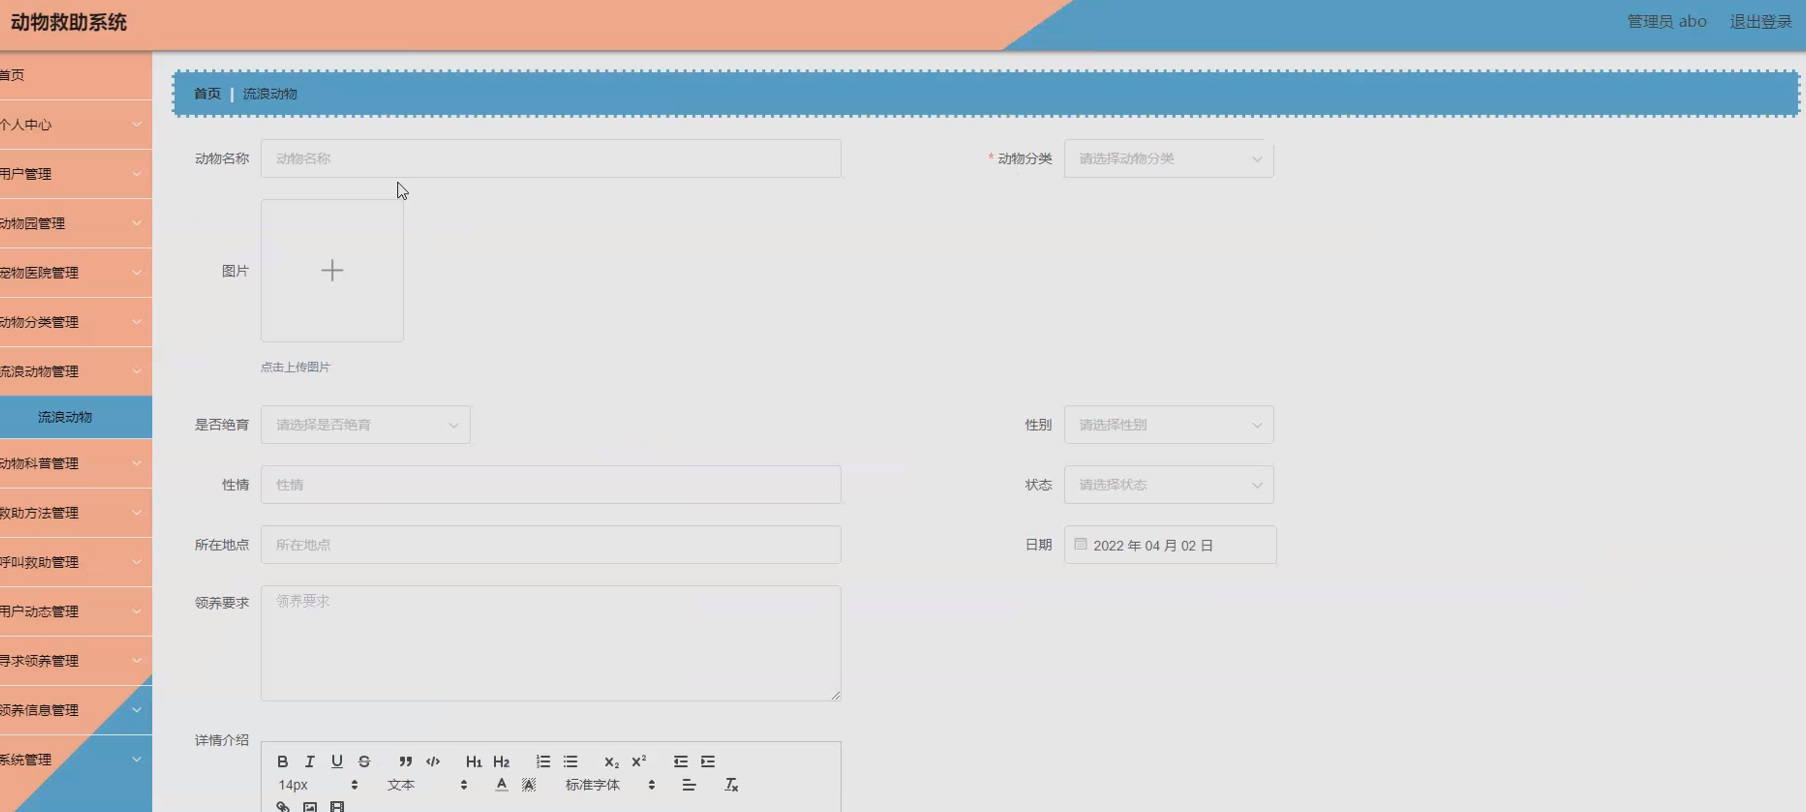Open 状态 select dropdown
Viewport: 1806px width, 812px height.
coord(1169,485)
